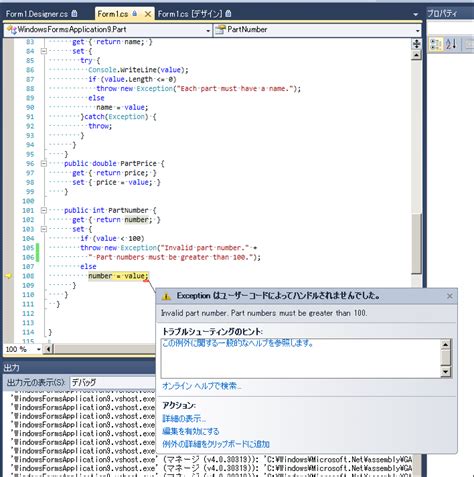The width and height of the screenshot is (474, 477).
Task: Click the horizontal scroll left arrow in editor
Action: click(48, 349)
